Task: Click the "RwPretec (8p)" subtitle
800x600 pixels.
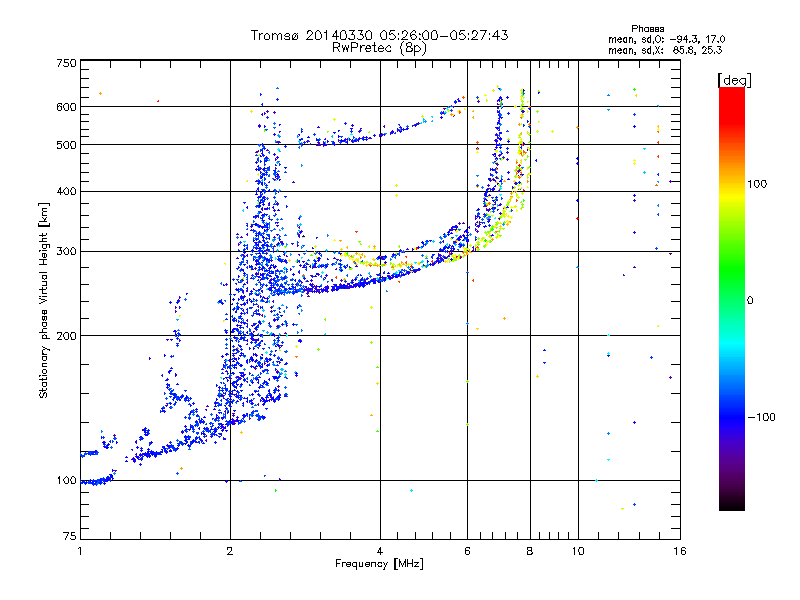Action: 379,48
